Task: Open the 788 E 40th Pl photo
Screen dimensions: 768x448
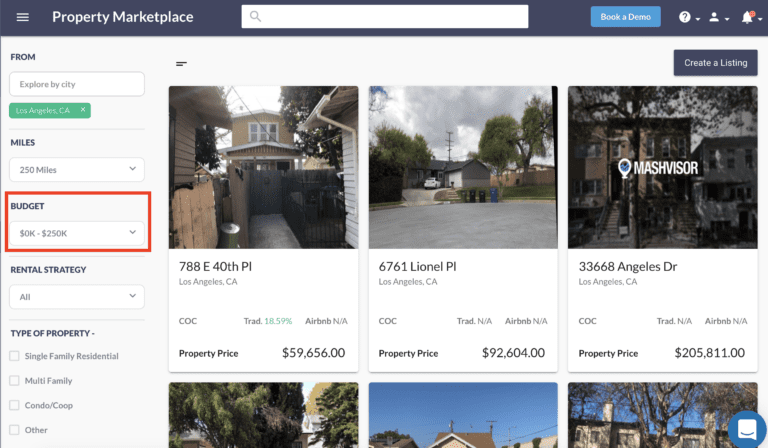Action: (263, 166)
